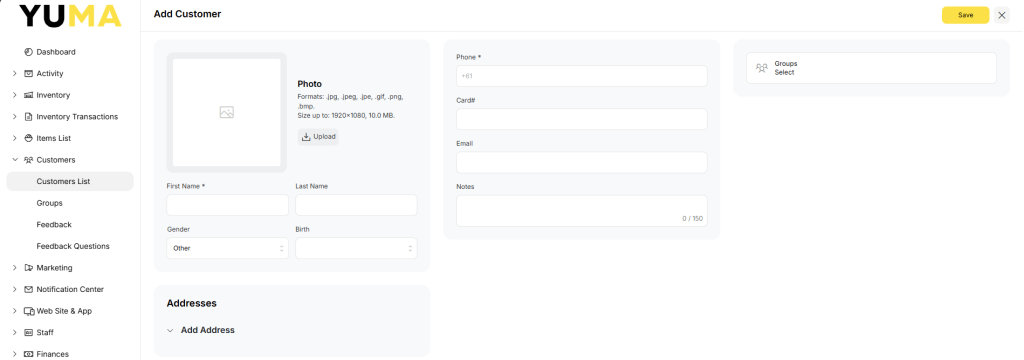The image size is (1024, 360).
Task: Click the YUMA logo
Action: pyautogui.click(x=70, y=16)
